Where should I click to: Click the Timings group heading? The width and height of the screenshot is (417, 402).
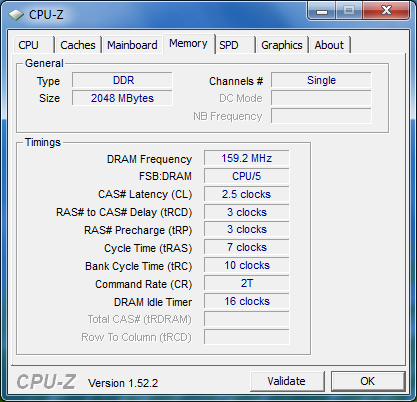tap(43, 142)
